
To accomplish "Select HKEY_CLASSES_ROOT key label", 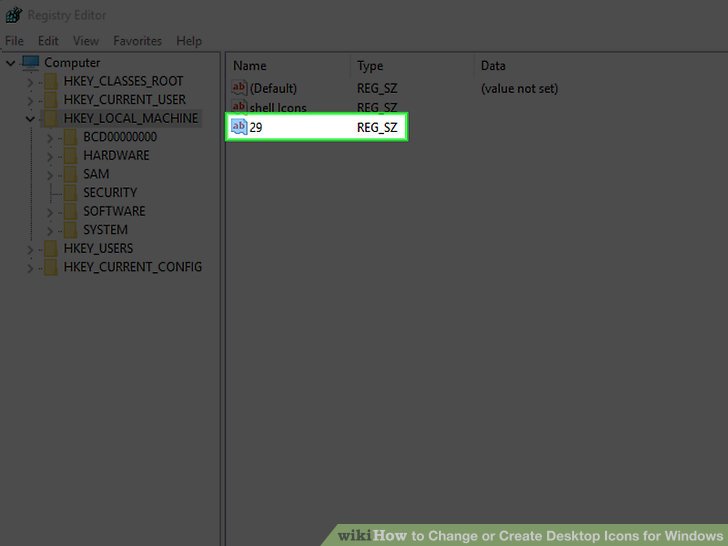I will click(x=123, y=81).
